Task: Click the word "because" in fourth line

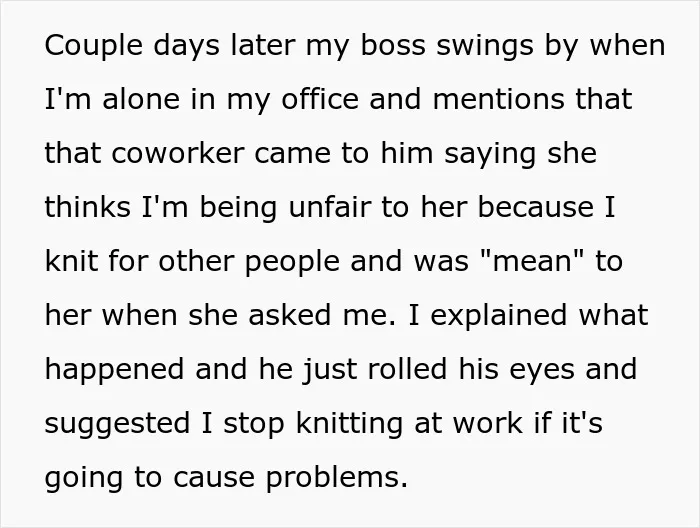Action: (x=535, y=207)
